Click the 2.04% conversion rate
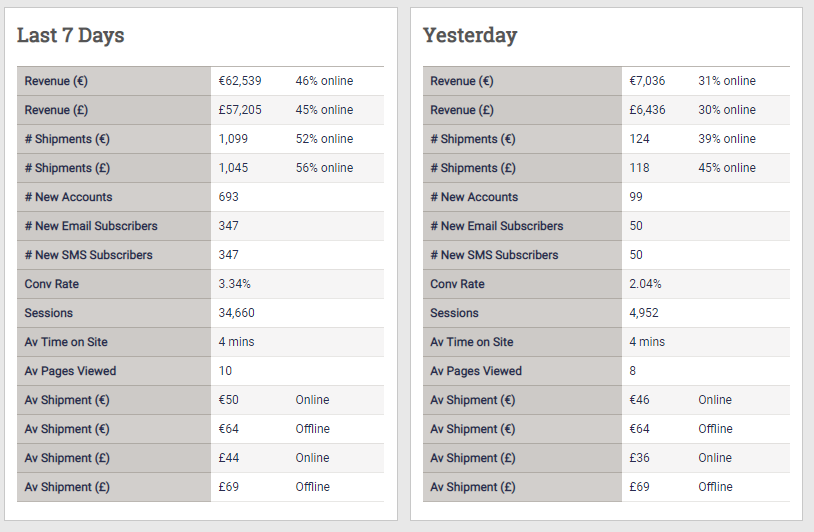 point(645,284)
